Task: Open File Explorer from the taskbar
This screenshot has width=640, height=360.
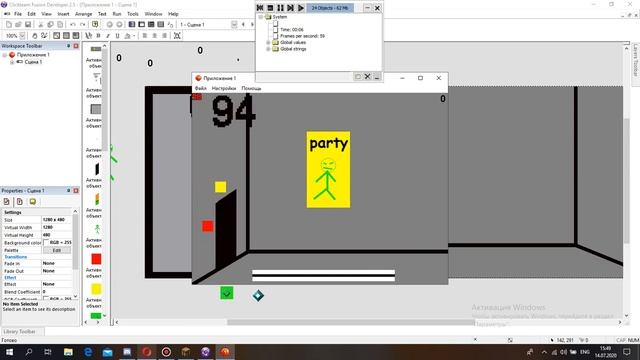Action: pos(68,352)
